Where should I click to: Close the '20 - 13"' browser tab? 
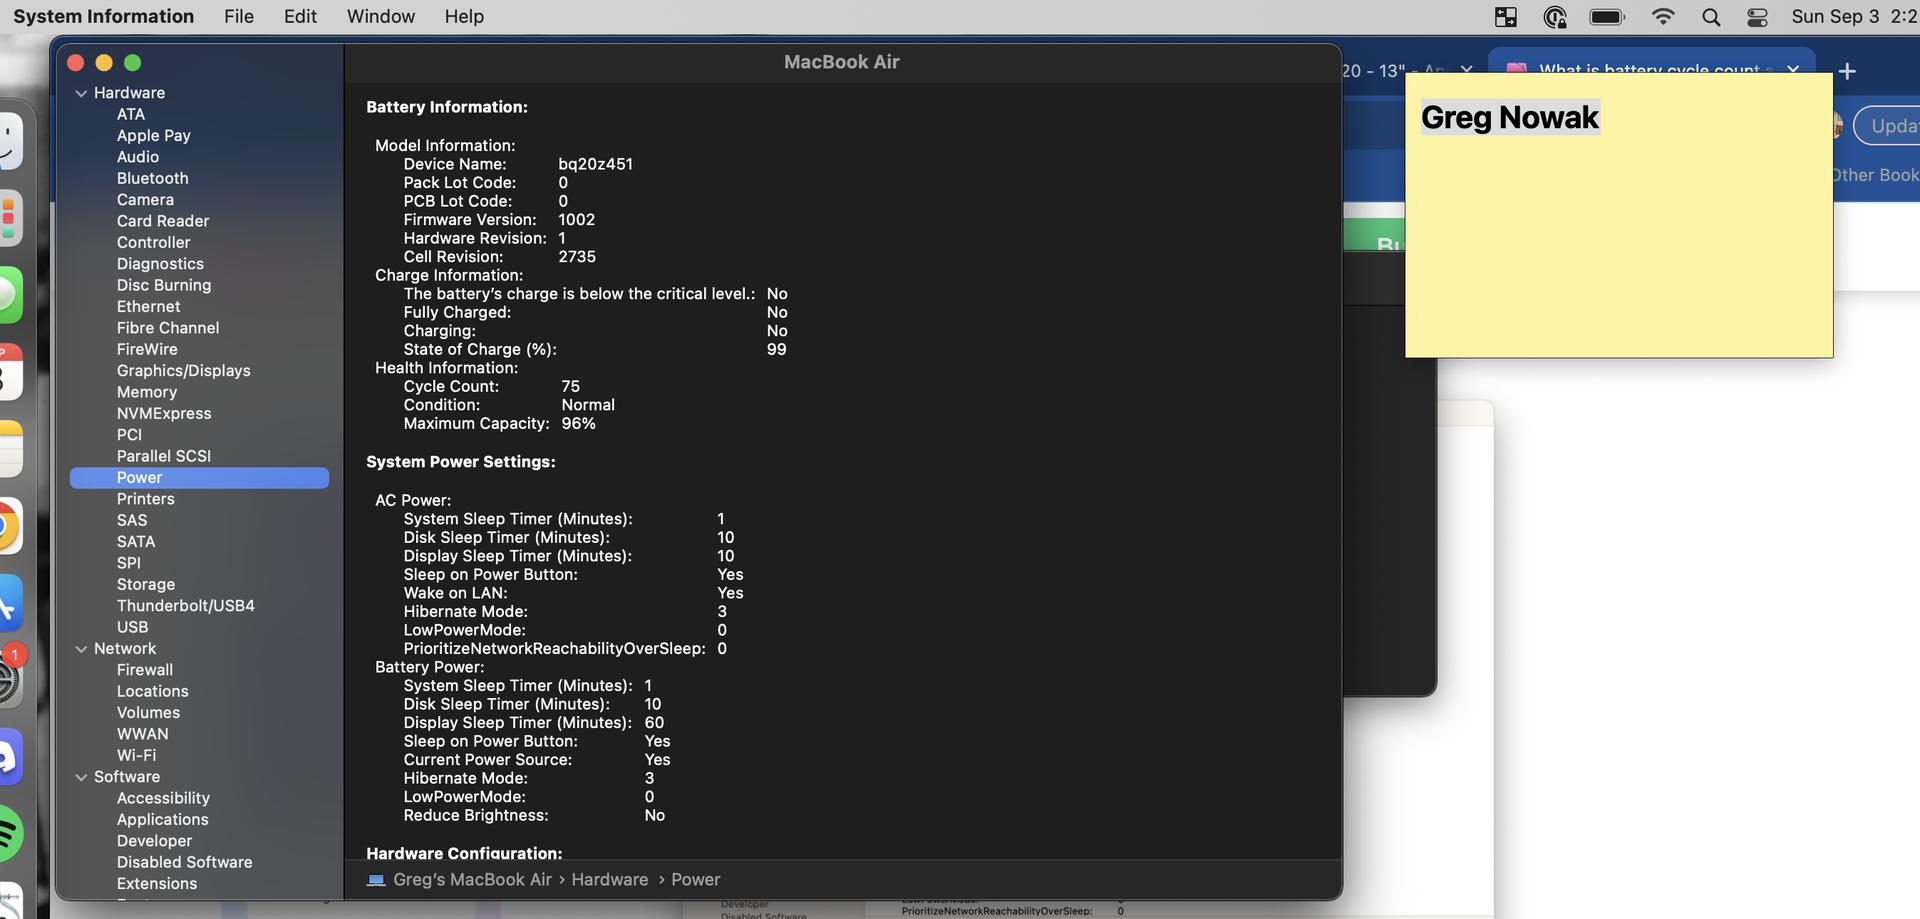click(x=1466, y=70)
